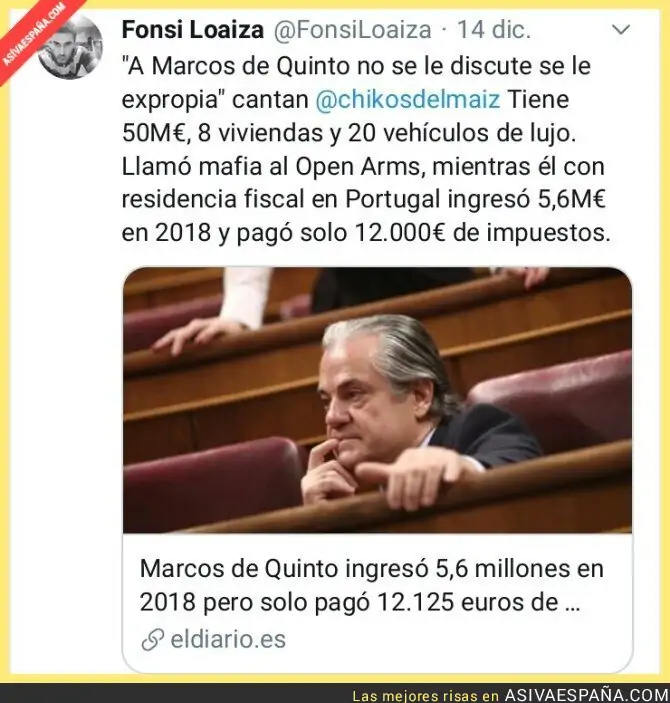Click the Fonsi Loaiza display name
This screenshot has width=670, height=703.
click(x=193, y=30)
